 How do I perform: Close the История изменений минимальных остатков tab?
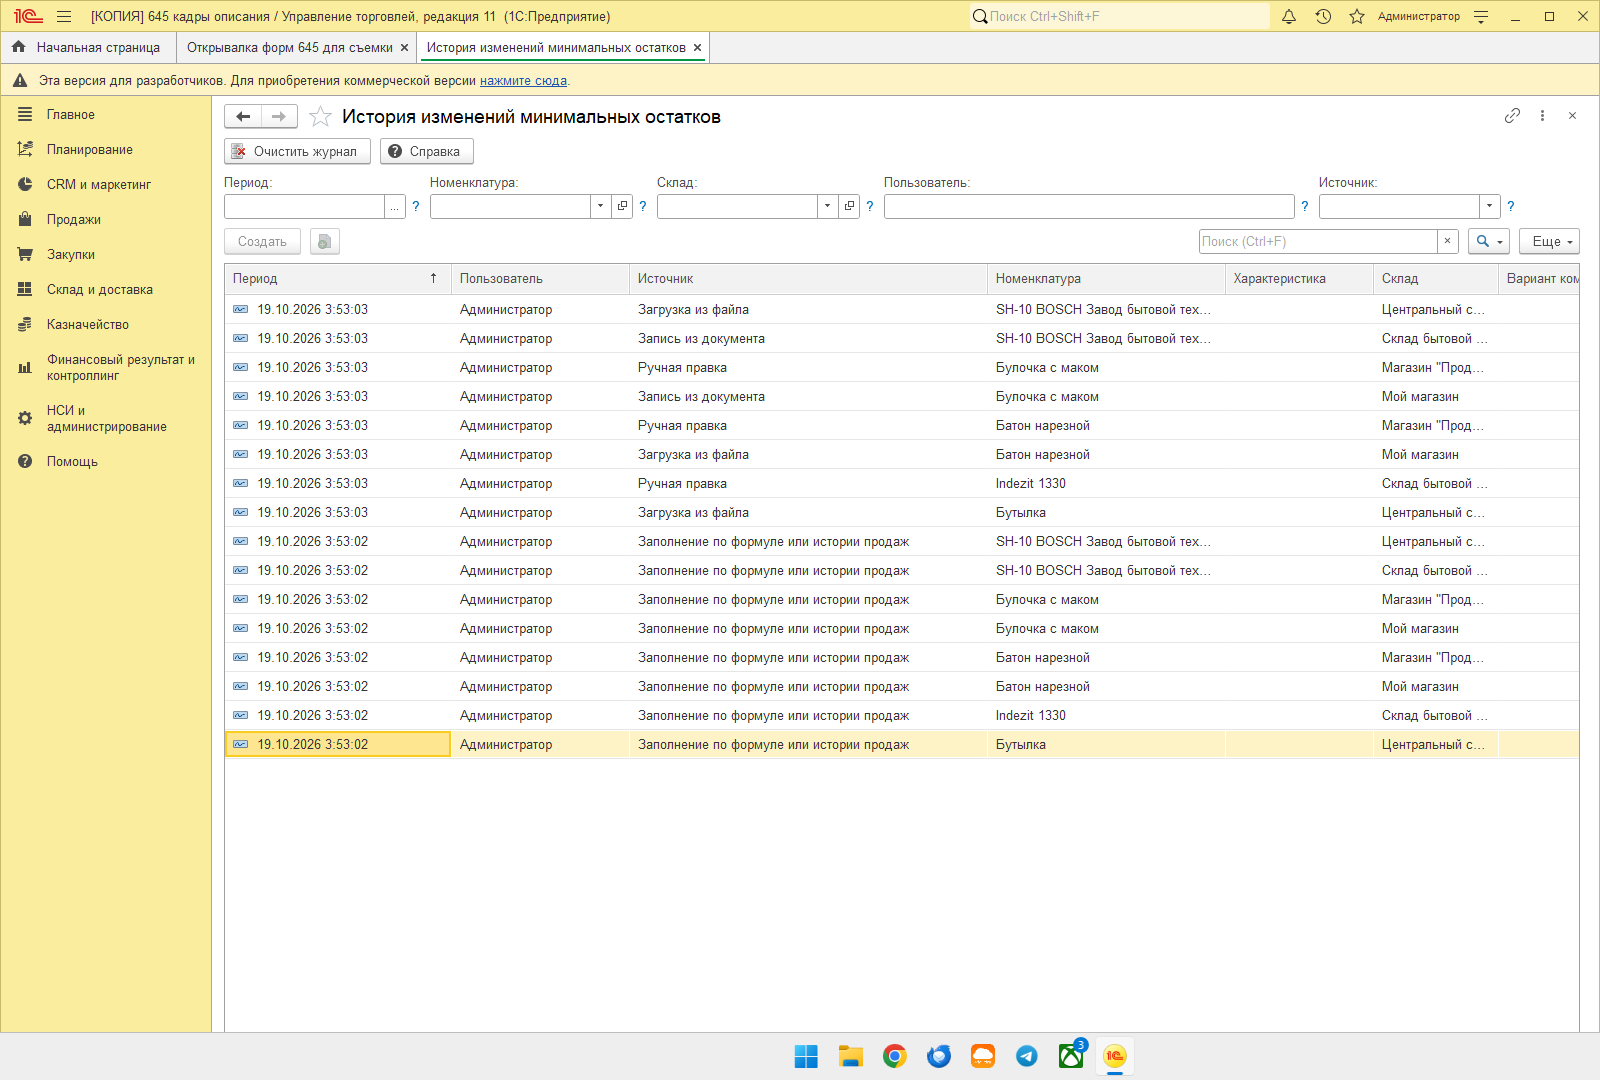coord(697,47)
